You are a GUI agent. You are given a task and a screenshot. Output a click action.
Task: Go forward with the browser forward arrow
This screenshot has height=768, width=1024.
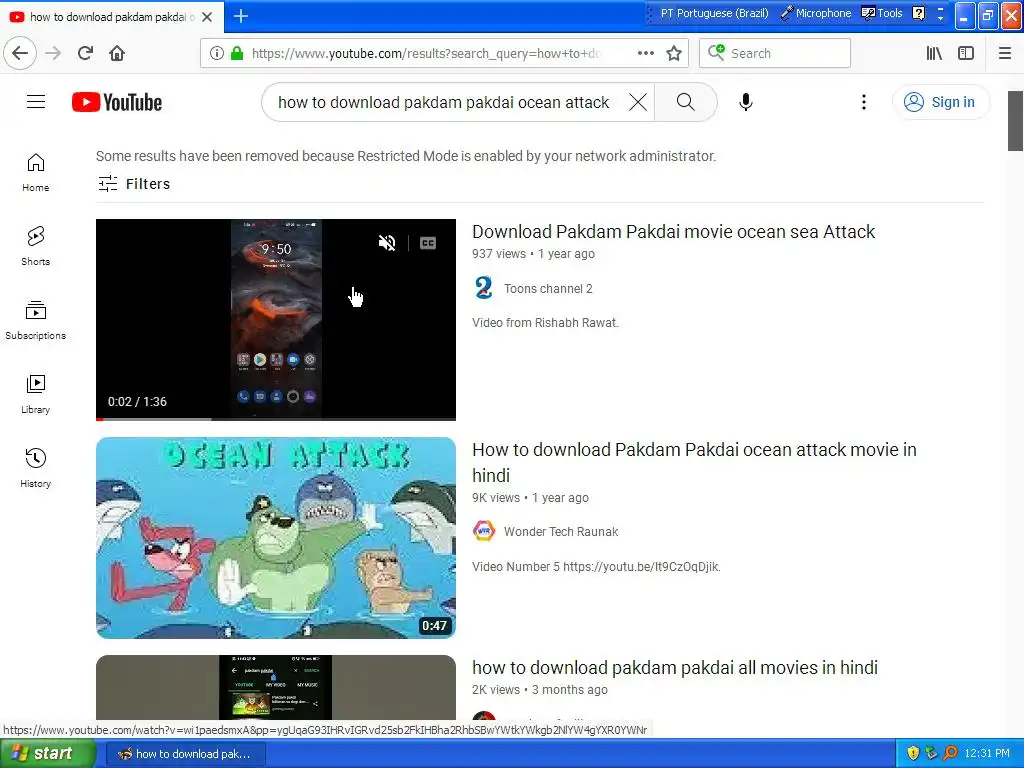point(54,53)
